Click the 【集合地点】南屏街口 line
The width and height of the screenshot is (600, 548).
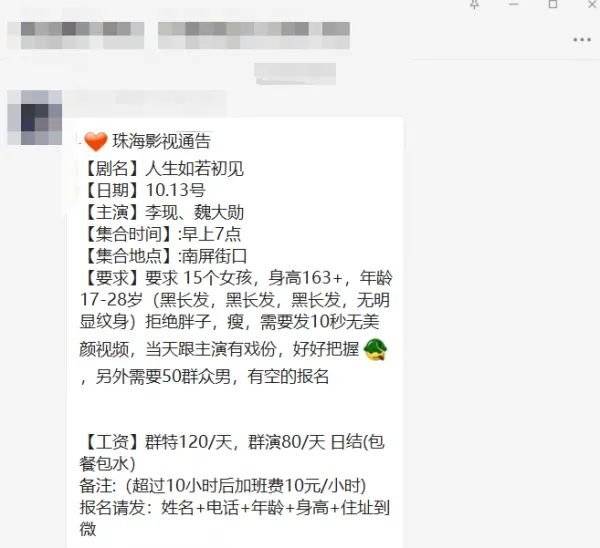[164, 256]
